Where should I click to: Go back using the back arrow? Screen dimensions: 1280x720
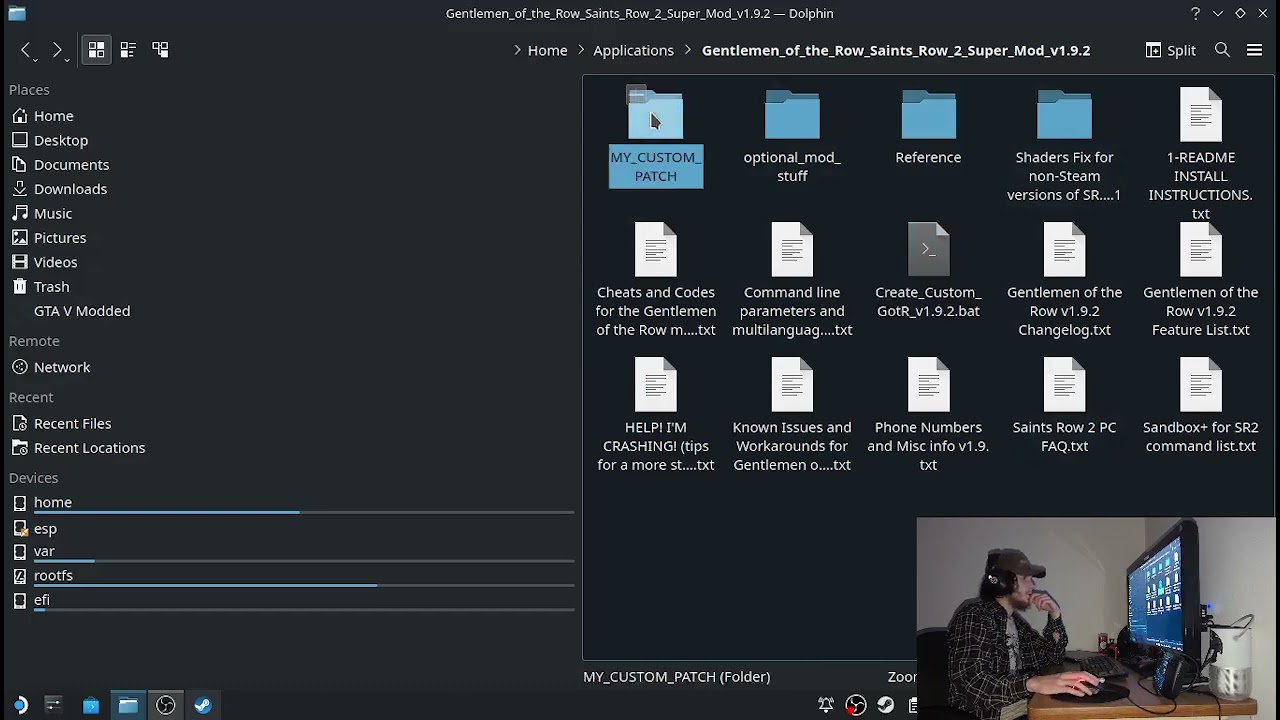tap(26, 50)
